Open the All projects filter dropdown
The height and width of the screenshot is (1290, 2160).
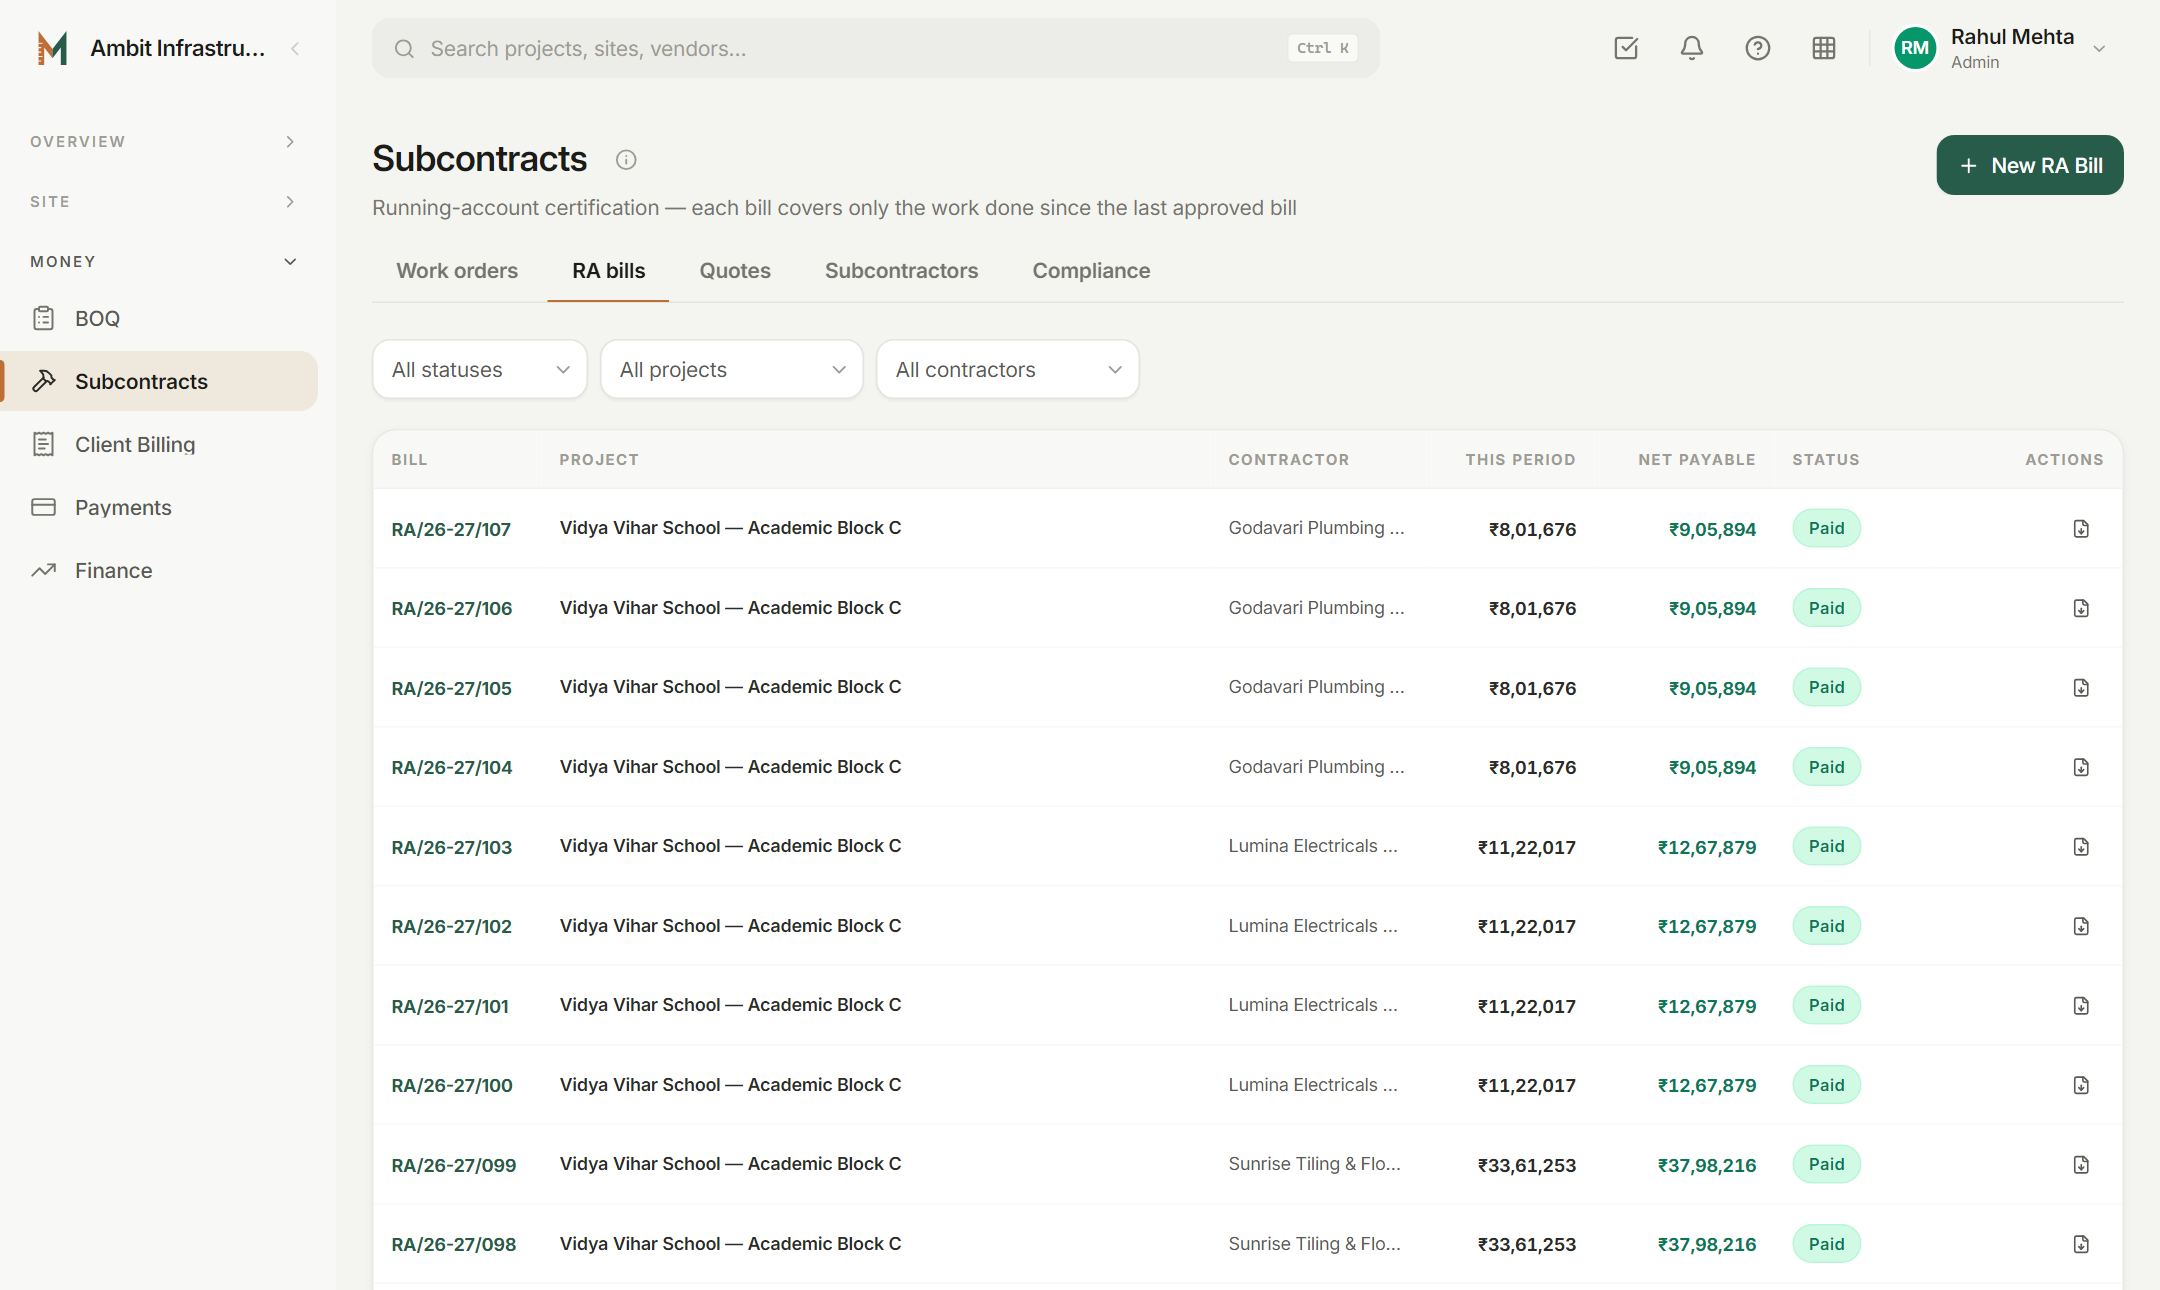pos(732,369)
